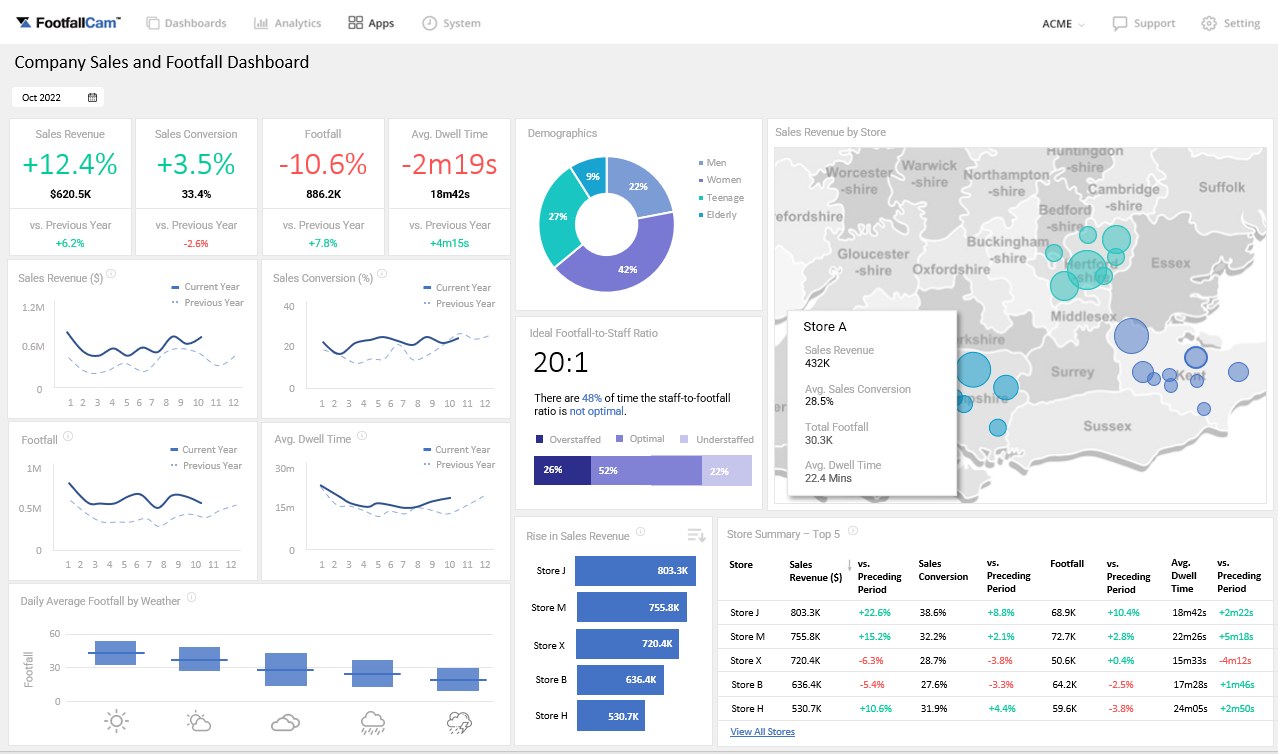Click the Sales Revenue +12.4% KPI card
Screen dimensions: 1278x754
(70, 187)
